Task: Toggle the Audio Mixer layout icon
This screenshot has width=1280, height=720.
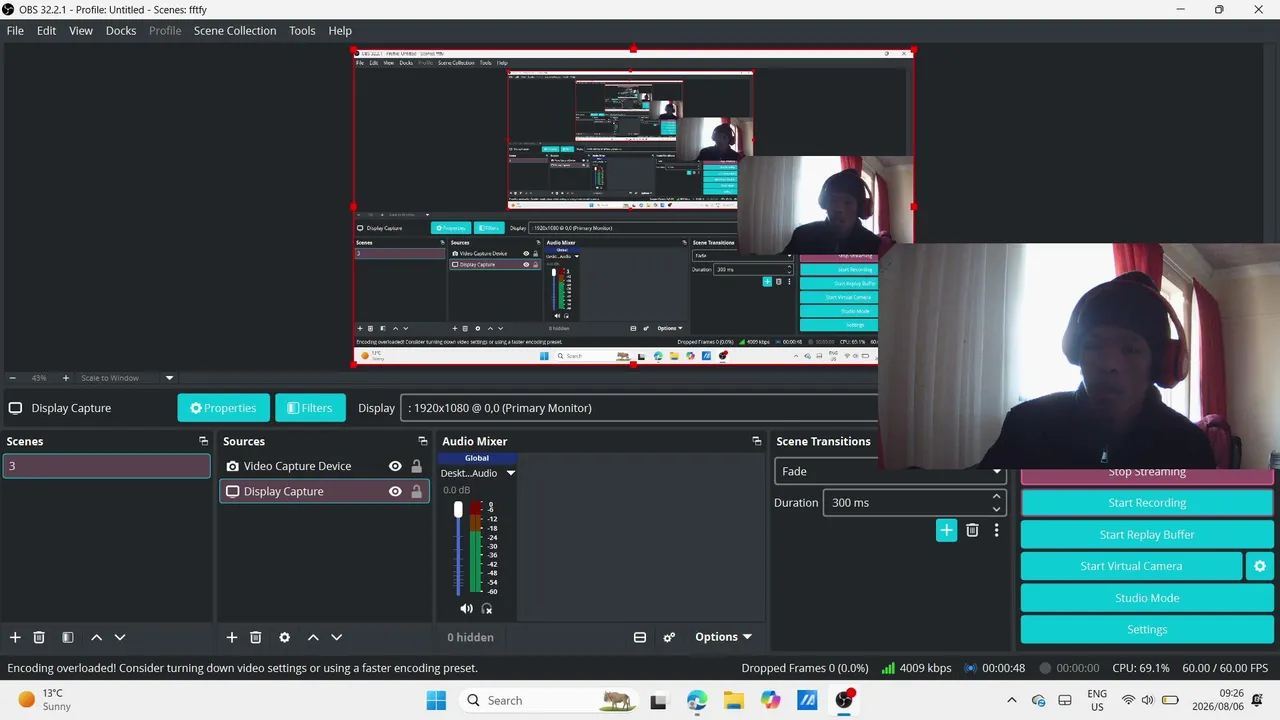Action: tap(640, 637)
